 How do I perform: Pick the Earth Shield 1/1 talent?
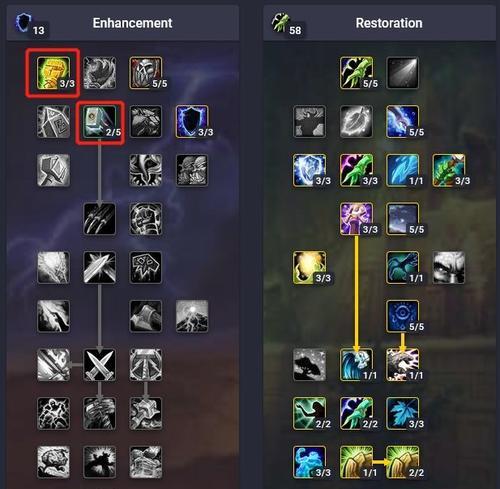pyautogui.click(x=356, y=462)
